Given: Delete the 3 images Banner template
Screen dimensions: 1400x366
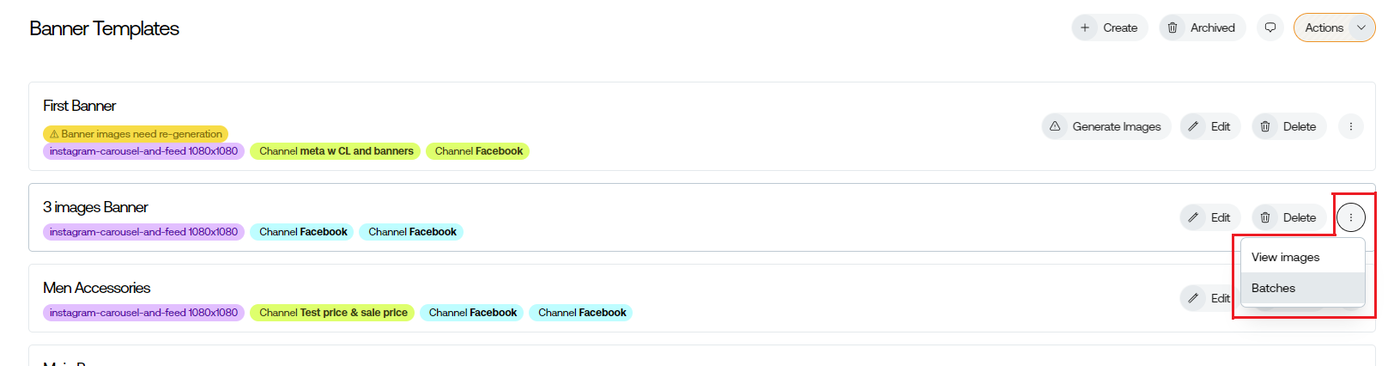Looking at the screenshot, I should click(1289, 217).
